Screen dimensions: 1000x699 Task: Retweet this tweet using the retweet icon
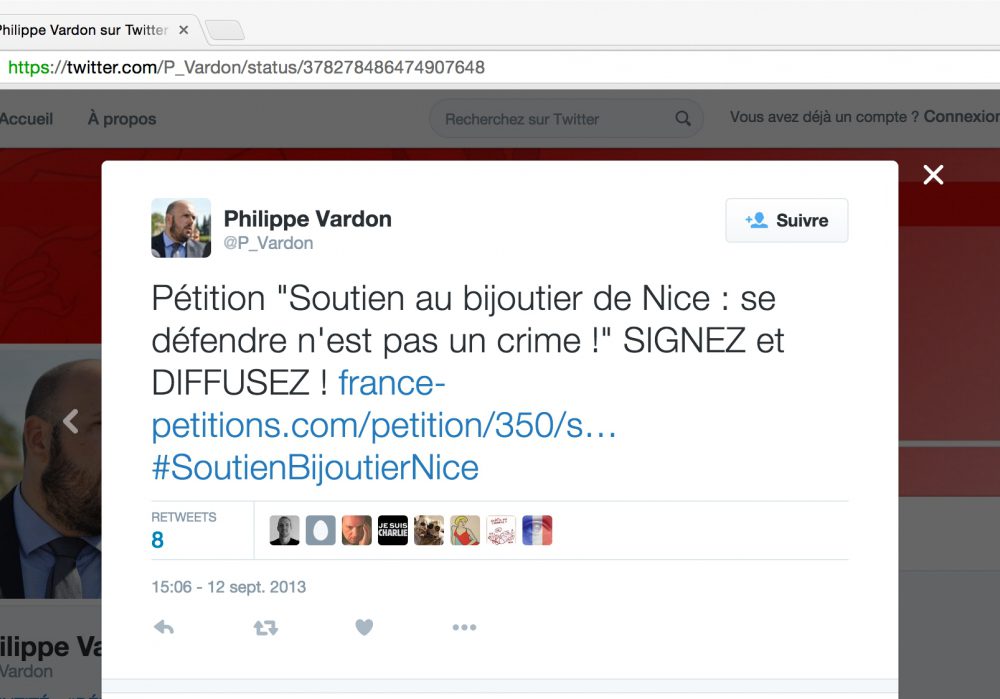tap(265, 628)
